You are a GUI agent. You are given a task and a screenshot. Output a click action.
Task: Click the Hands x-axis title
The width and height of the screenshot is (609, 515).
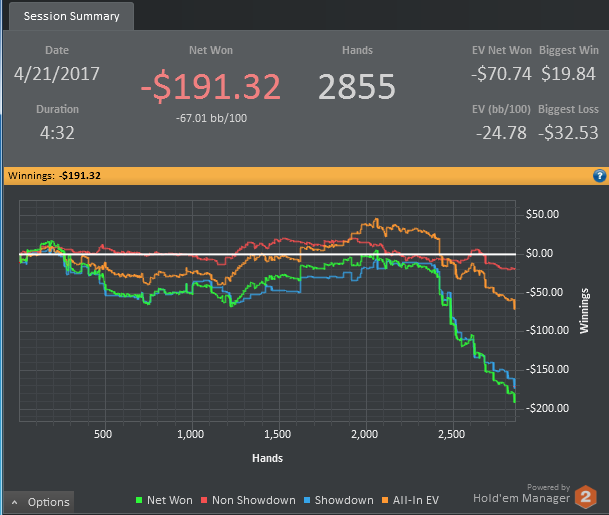pos(267,458)
